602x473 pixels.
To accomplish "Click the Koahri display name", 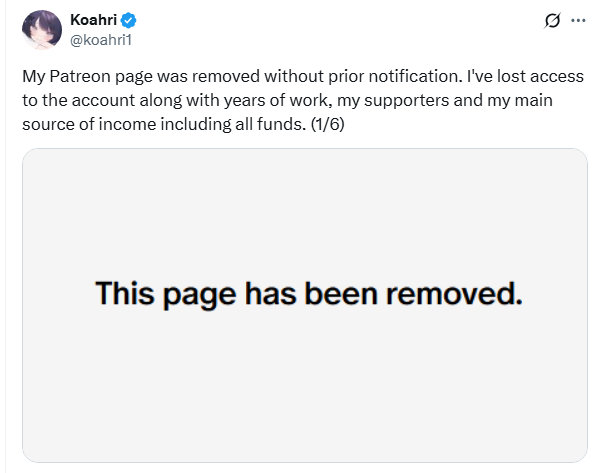I will (93, 19).
